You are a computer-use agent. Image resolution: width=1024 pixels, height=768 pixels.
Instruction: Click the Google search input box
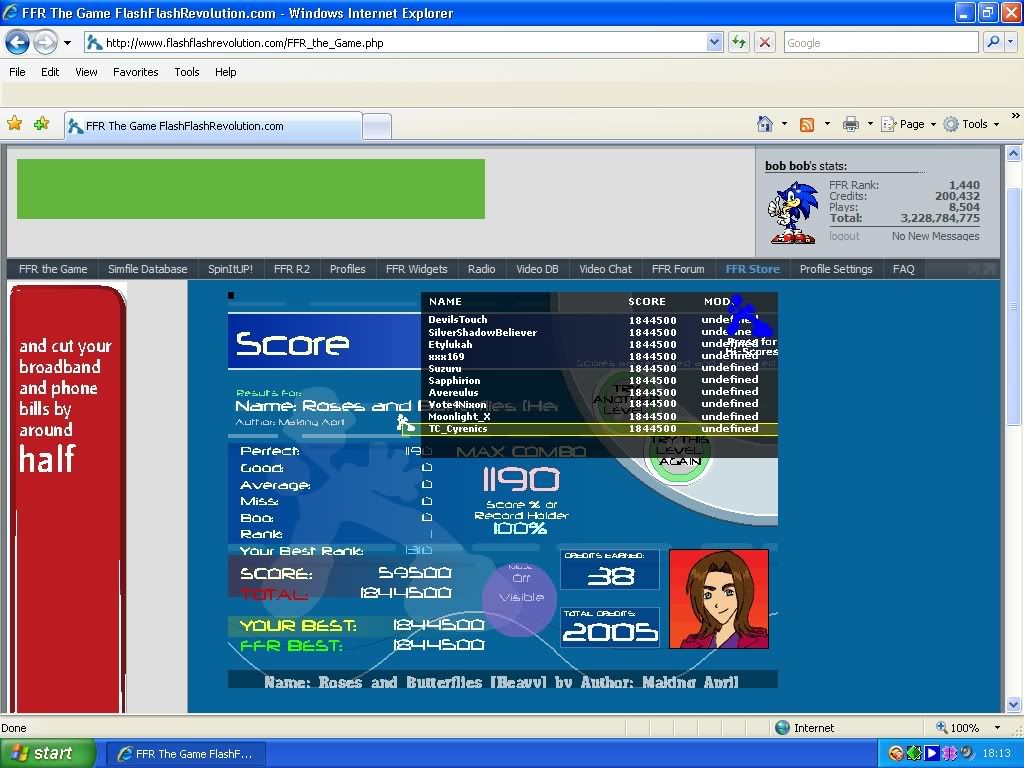coord(880,42)
